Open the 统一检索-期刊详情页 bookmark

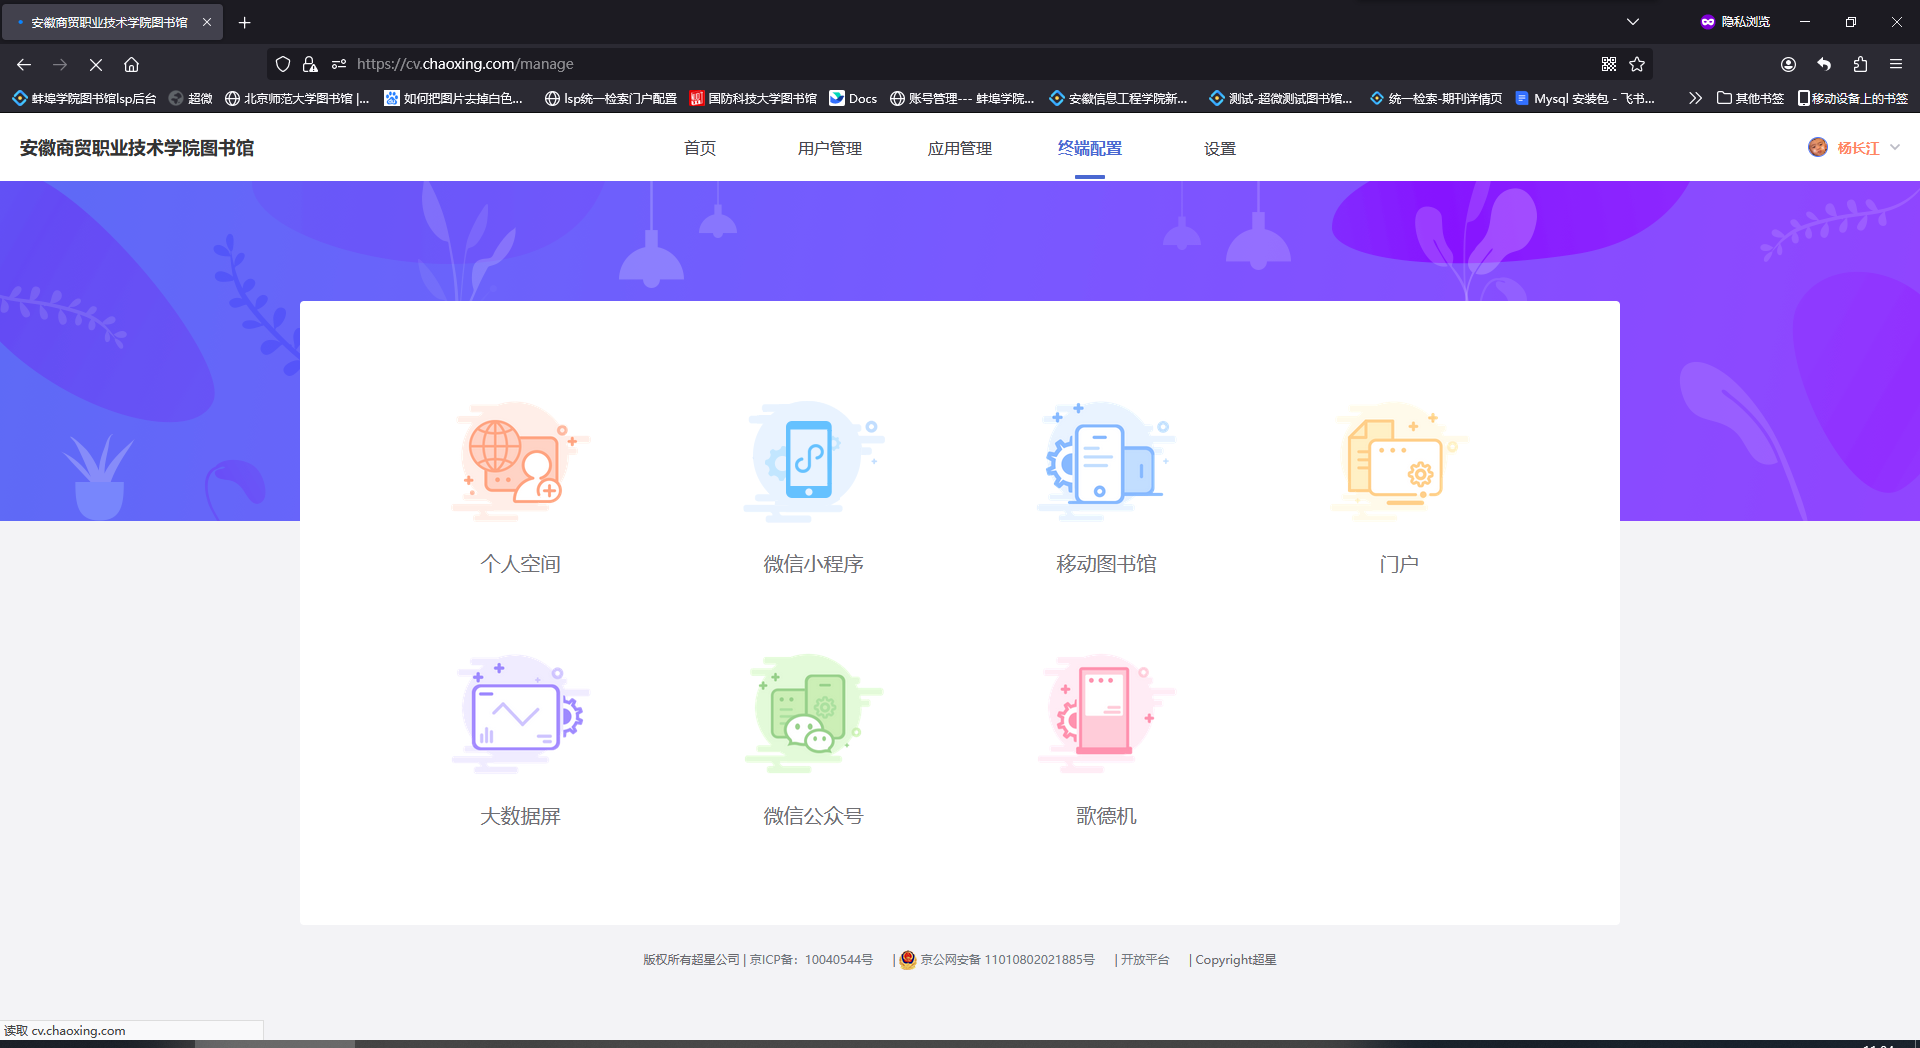1436,98
